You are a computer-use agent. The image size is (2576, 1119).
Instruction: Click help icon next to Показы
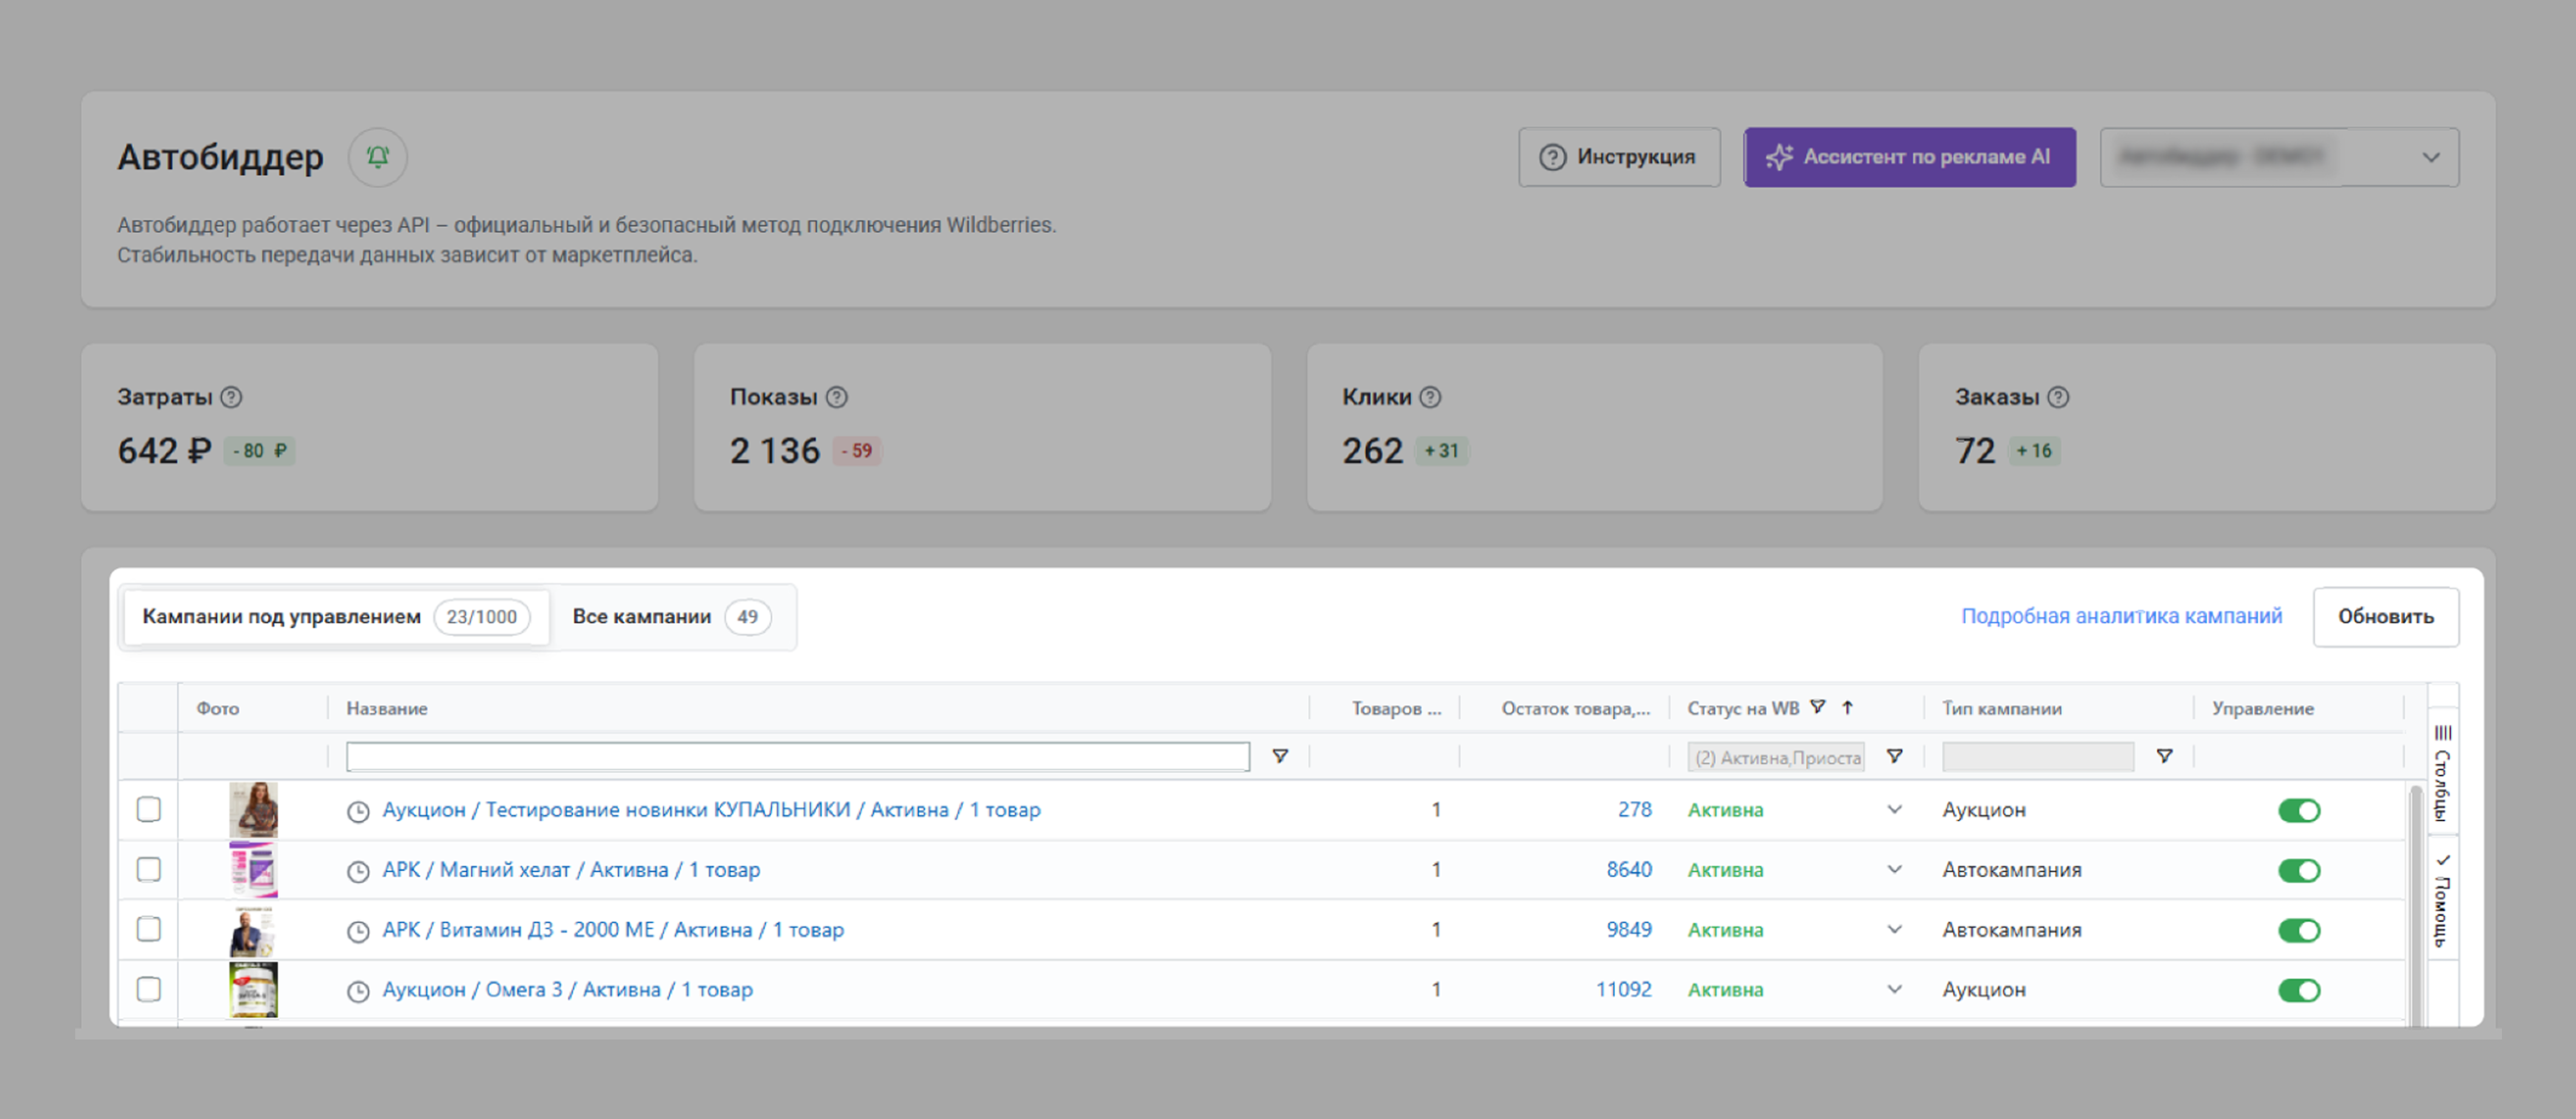pos(837,397)
